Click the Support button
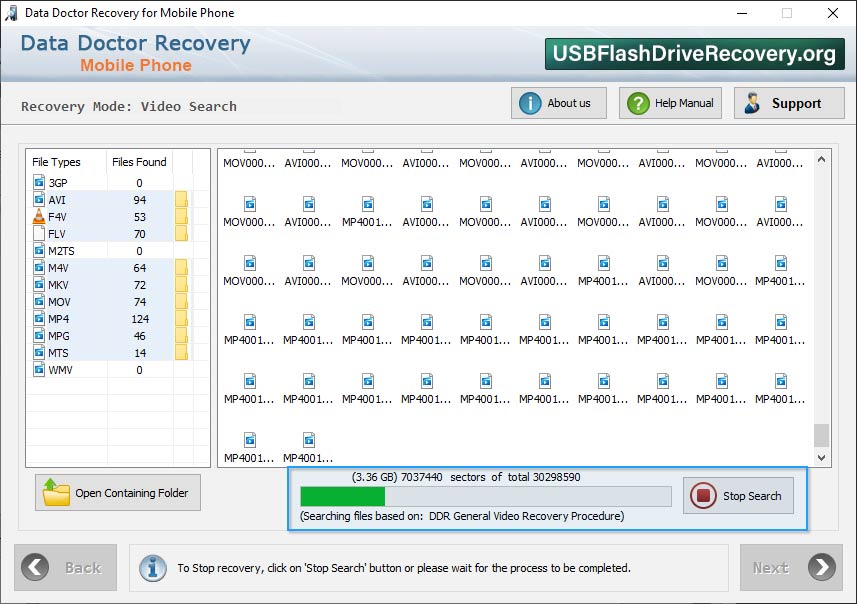The image size is (857, 604). coord(789,103)
